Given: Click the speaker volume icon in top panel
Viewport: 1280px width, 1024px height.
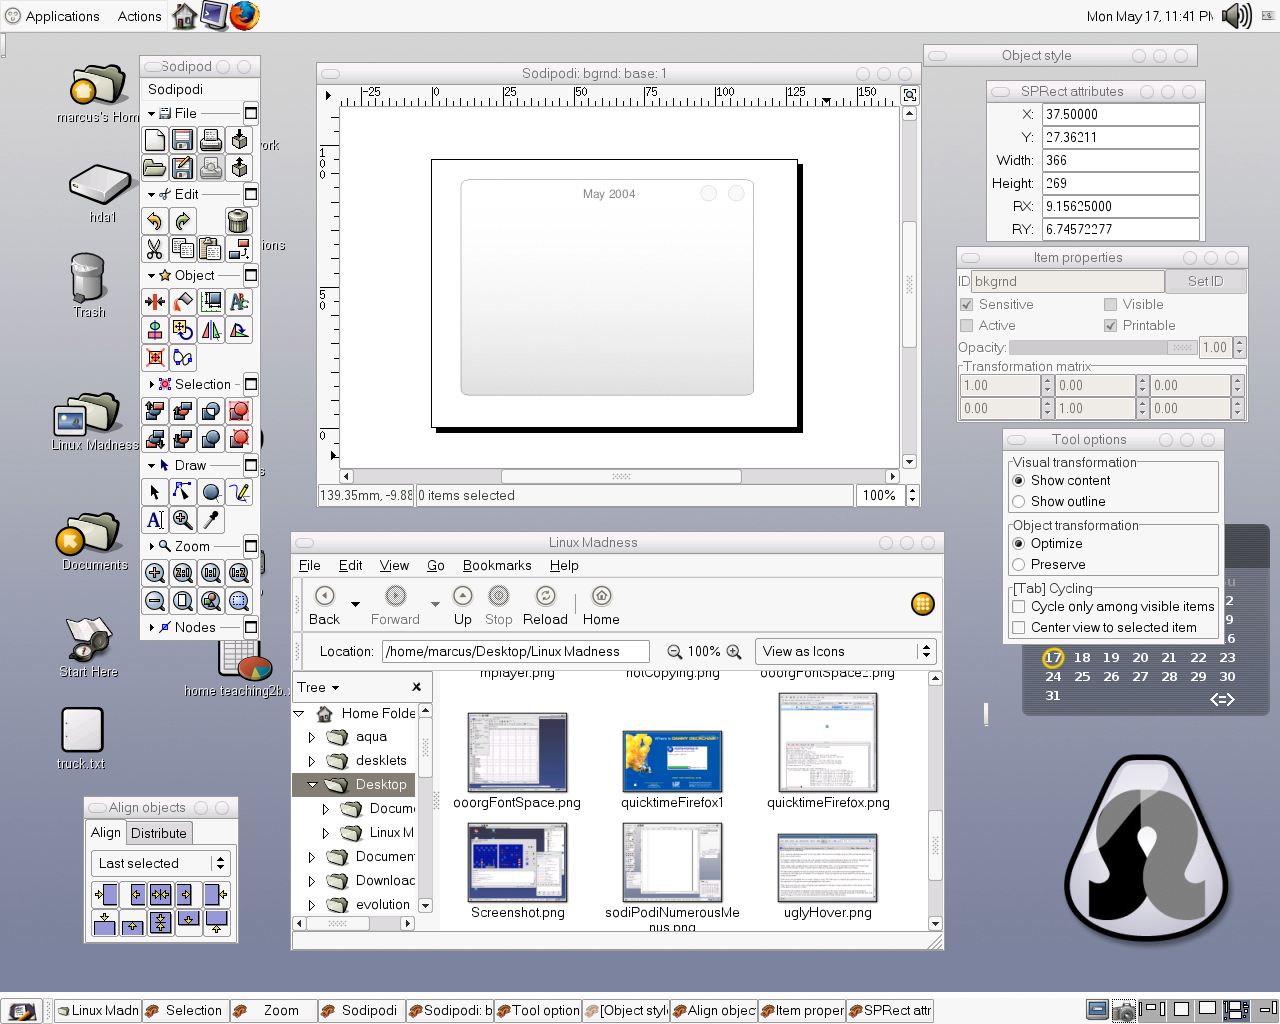Looking at the screenshot, I should pyautogui.click(x=1236, y=15).
